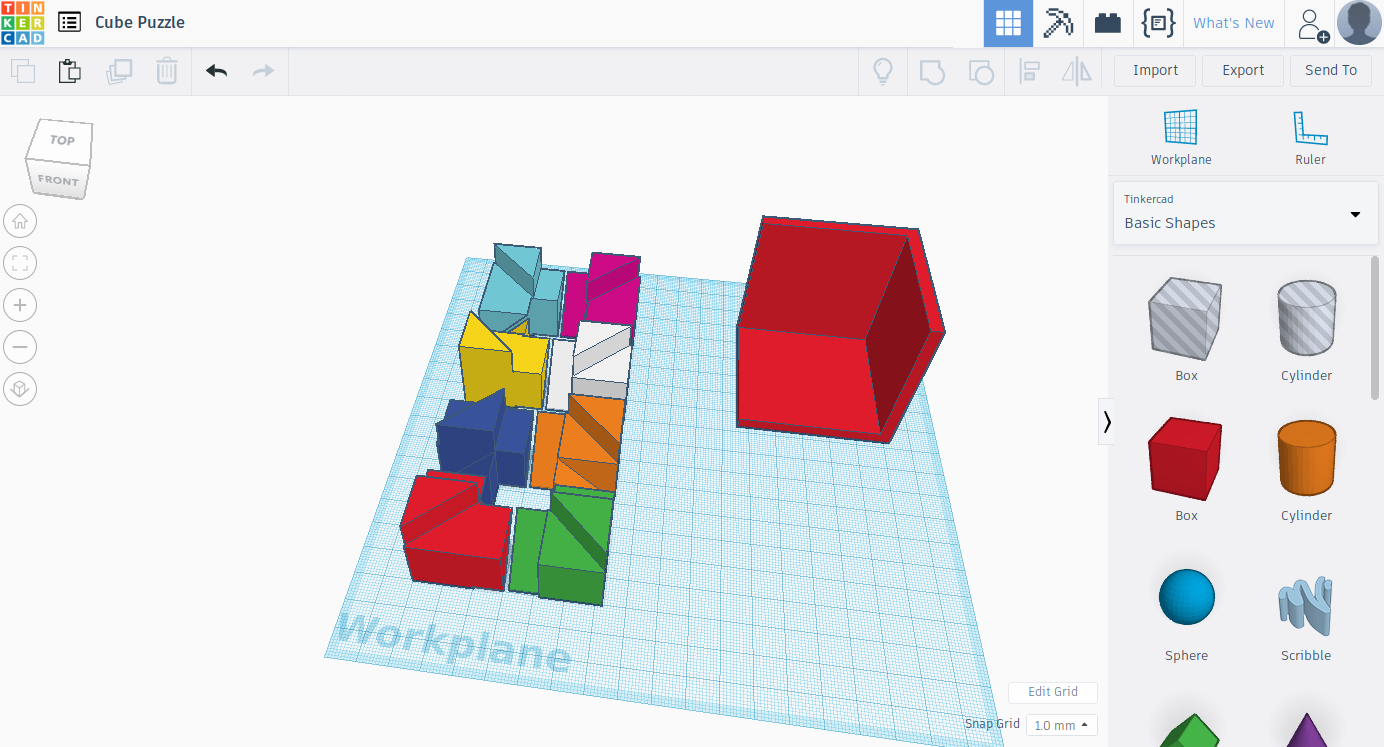Click the Ungroup shapes icon
Screen dimensions: 1384x747
point(981,71)
